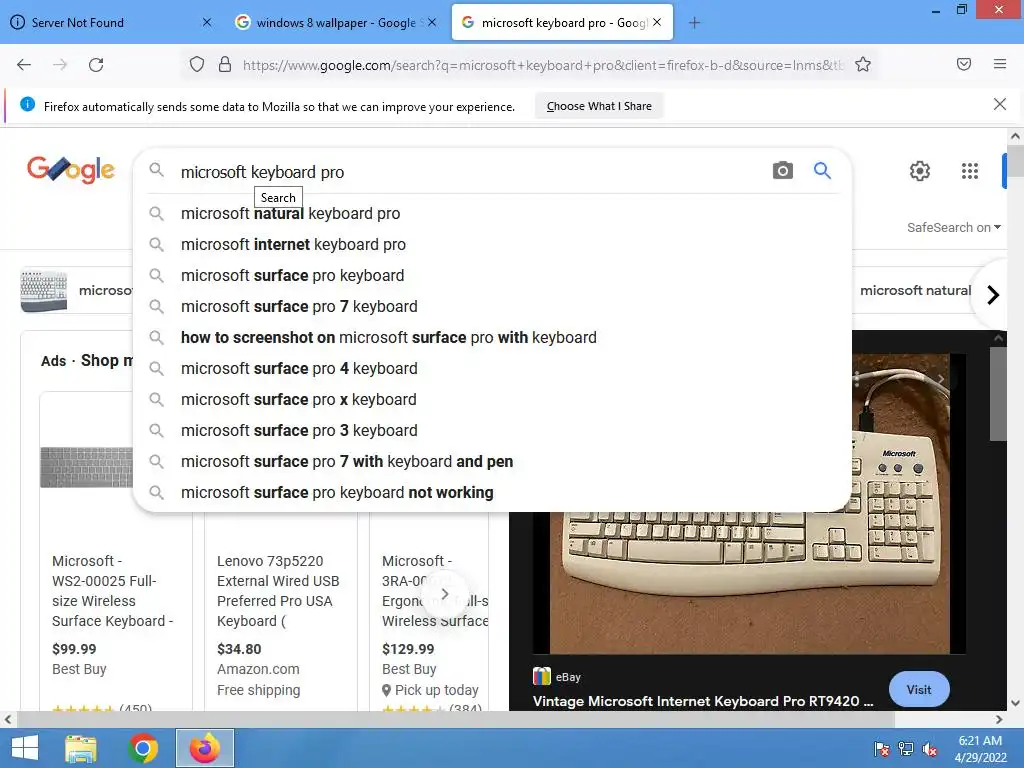Open the Google apps grid
Image resolution: width=1024 pixels, height=768 pixels.
click(x=970, y=171)
